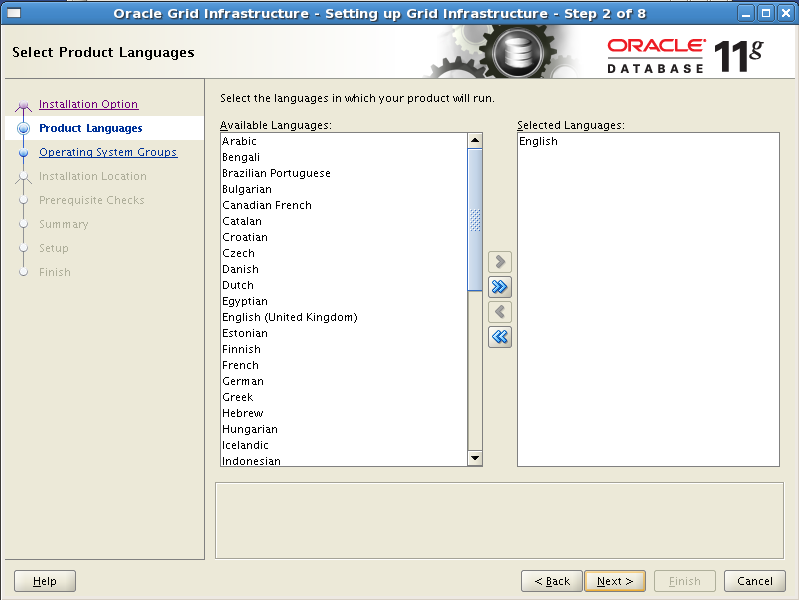Choose Icelandic language entry
This screenshot has width=799, height=600.
pyautogui.click(x=344, y=445)
